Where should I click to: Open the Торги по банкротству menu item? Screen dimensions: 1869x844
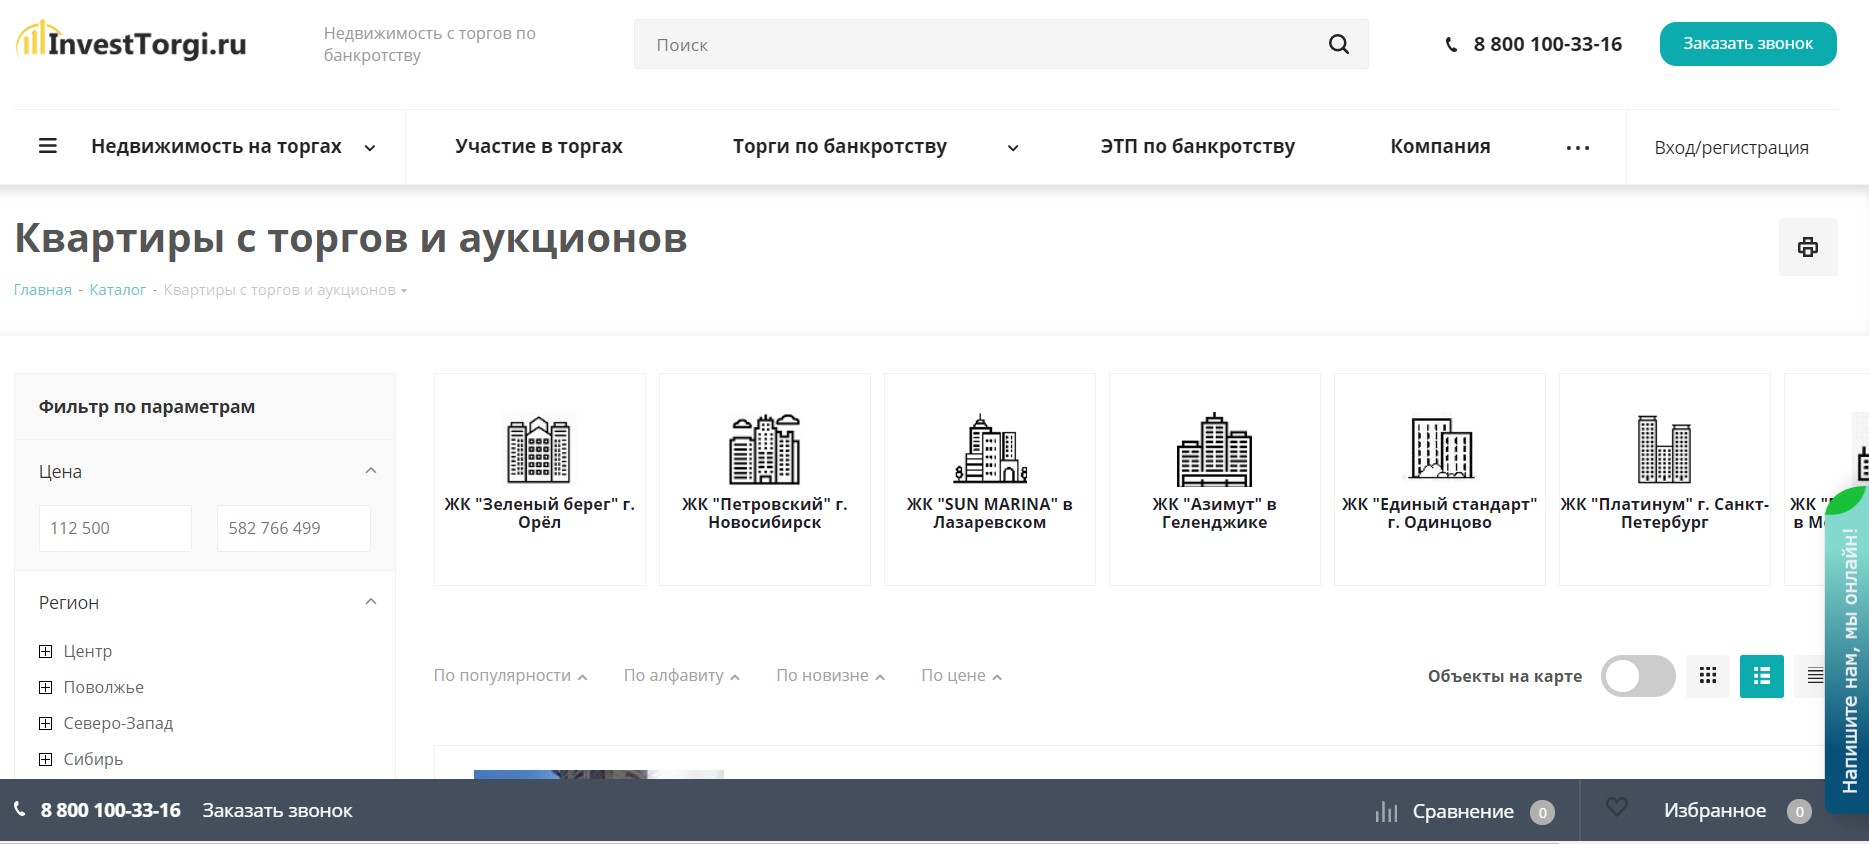point(840,146)
